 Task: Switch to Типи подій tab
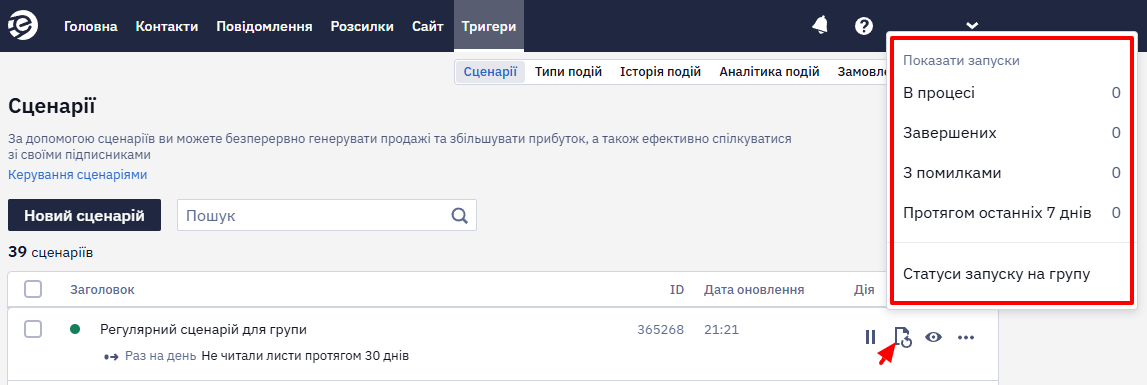pyautogui.click(x=568, y=72)
